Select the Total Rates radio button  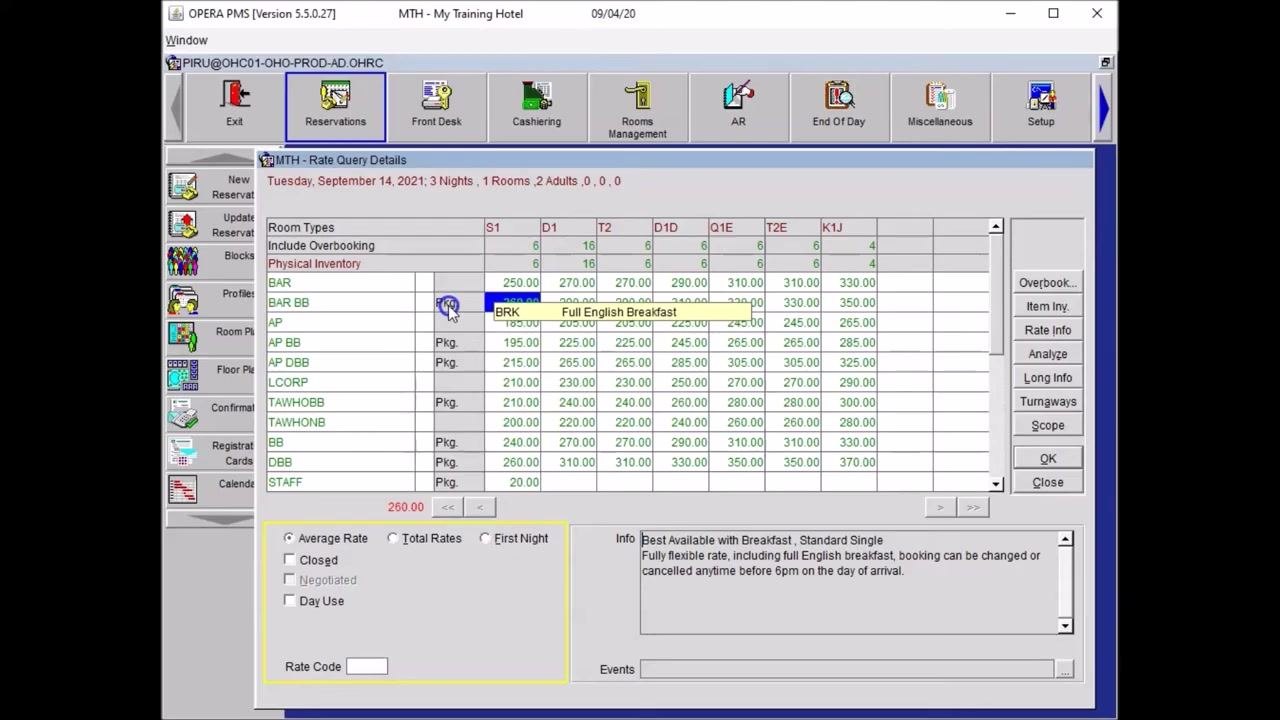point(393,538)
